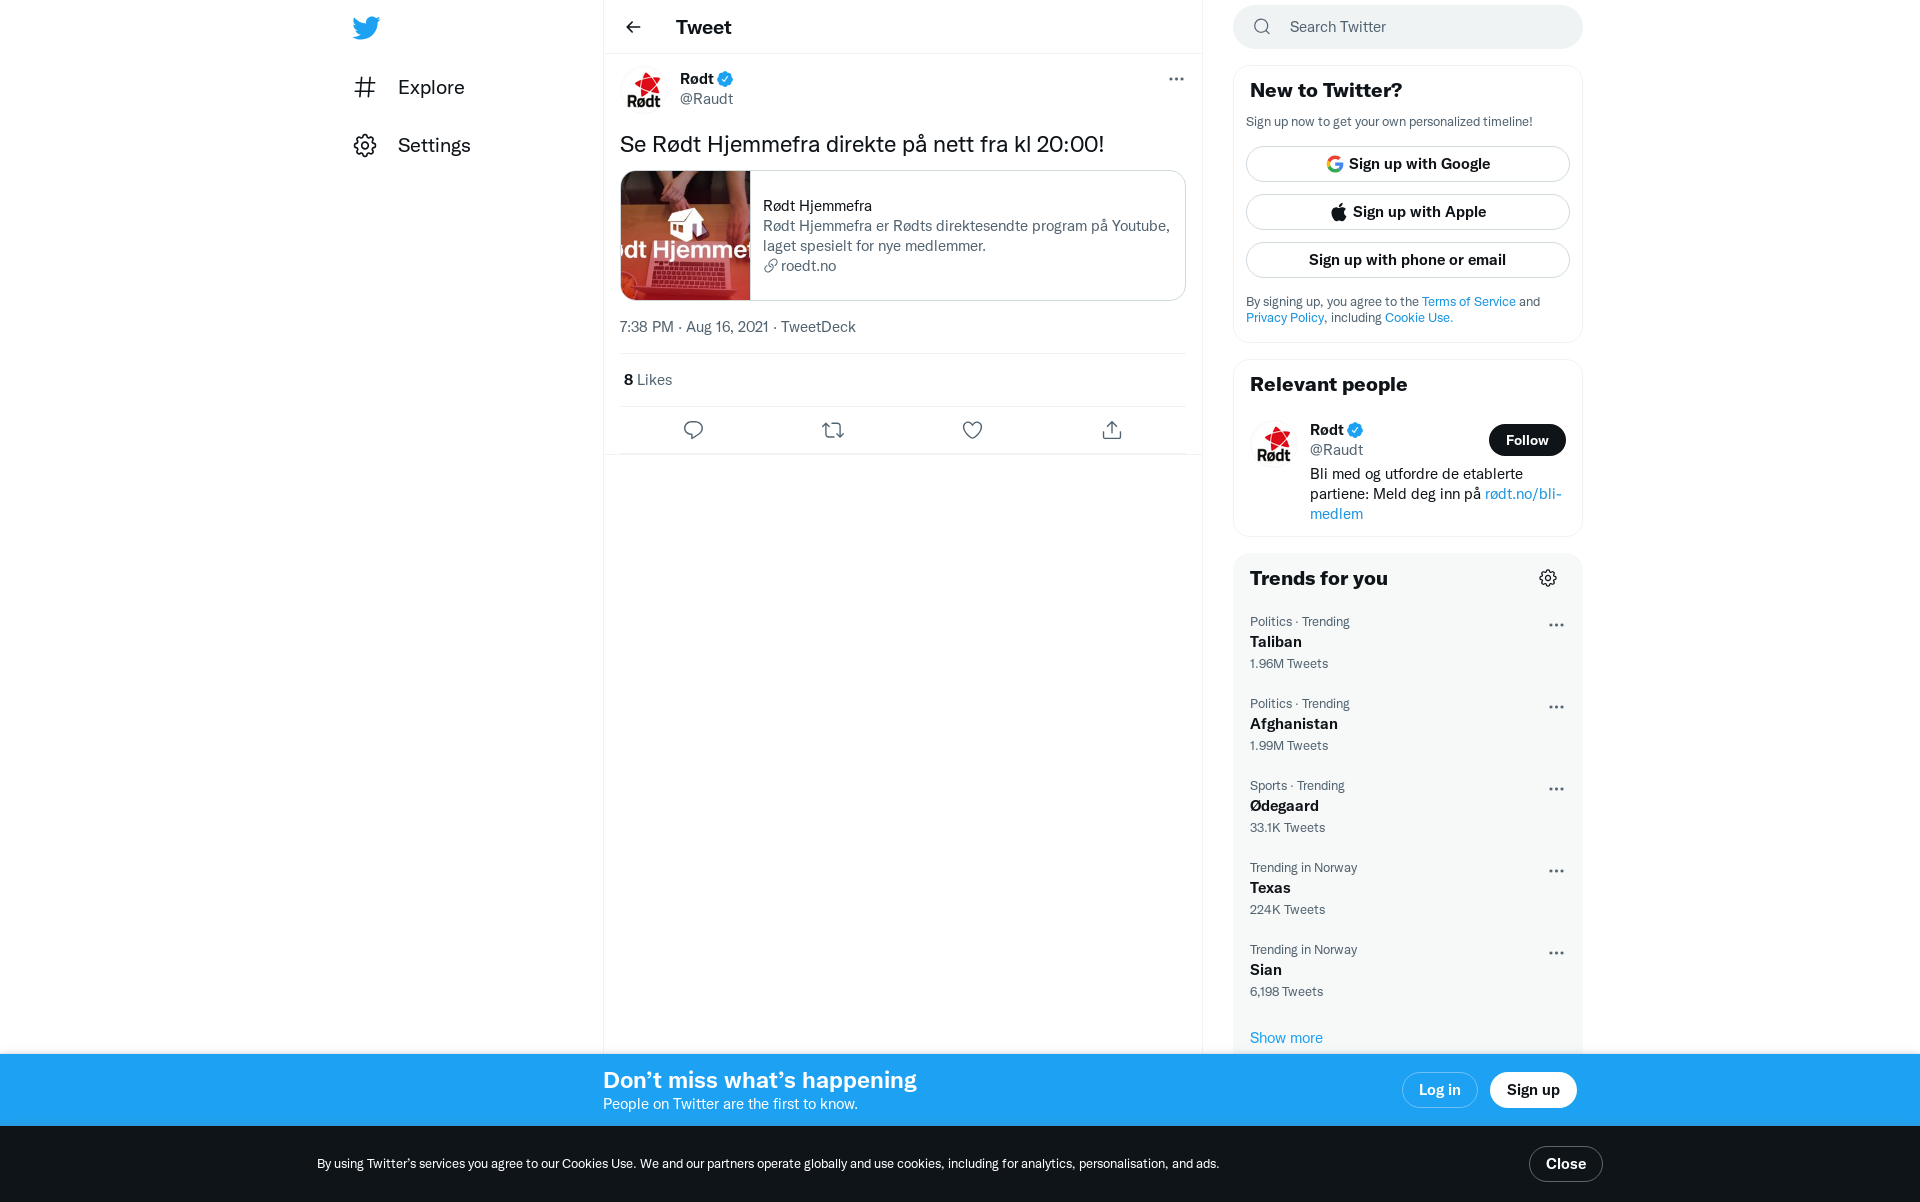Close the cookie notice banner
This screenshot has width=1920, height=1202.
[1565, 1164]
